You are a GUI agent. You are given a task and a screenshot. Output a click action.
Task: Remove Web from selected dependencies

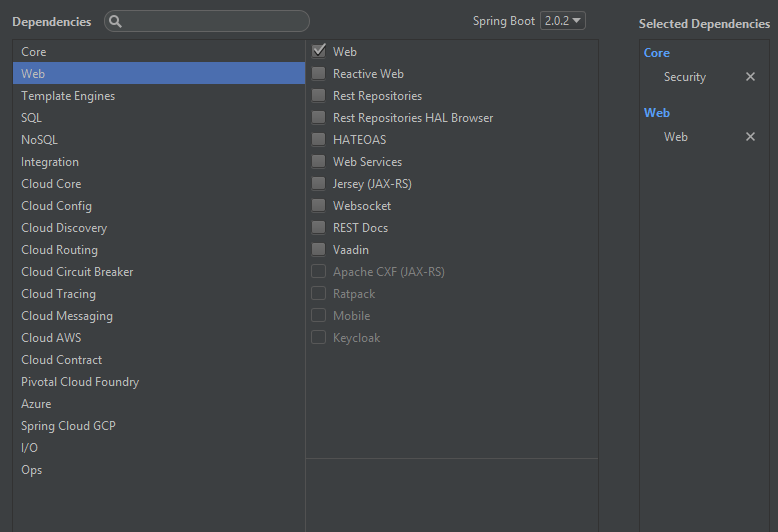coord(750,137)
